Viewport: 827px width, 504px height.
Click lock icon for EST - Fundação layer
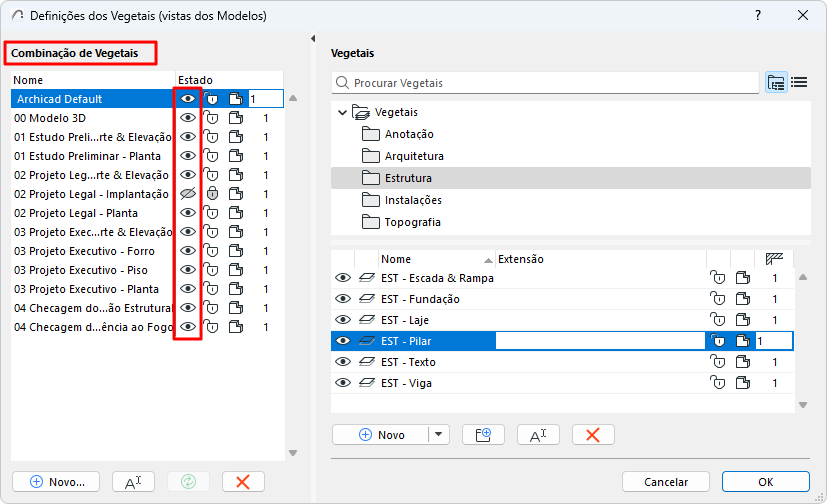pyautogui.click(x=716, y=299)
